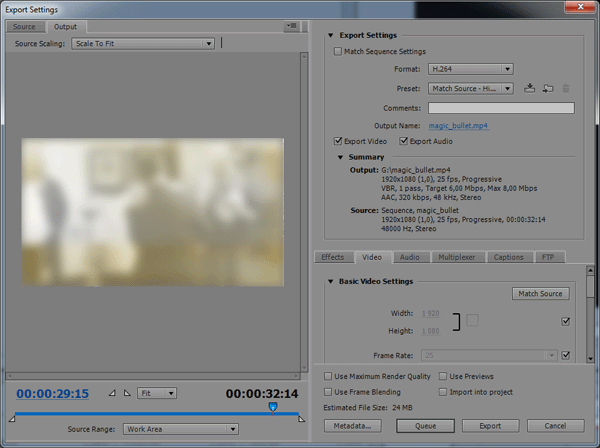The height and width of the screenshot is (448, 600).
Task: Open the Format dropdown showing H.264
Action: pyautogui.click(x=471, y=69)
